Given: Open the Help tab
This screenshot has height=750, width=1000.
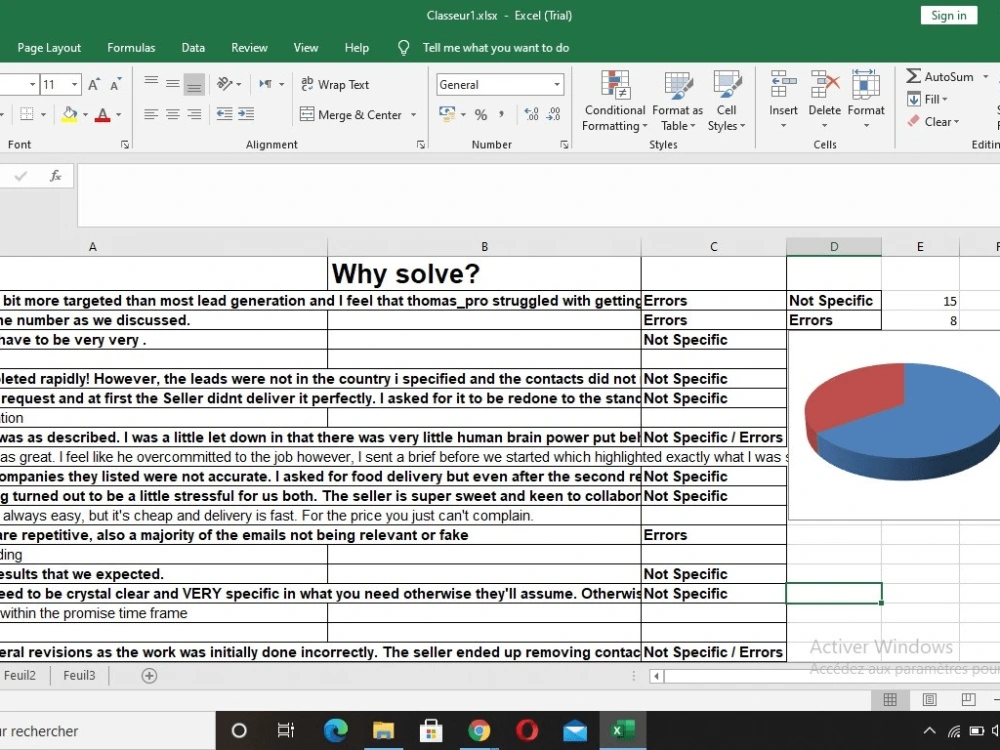Looking at the screenshot, I should point(357,48).
